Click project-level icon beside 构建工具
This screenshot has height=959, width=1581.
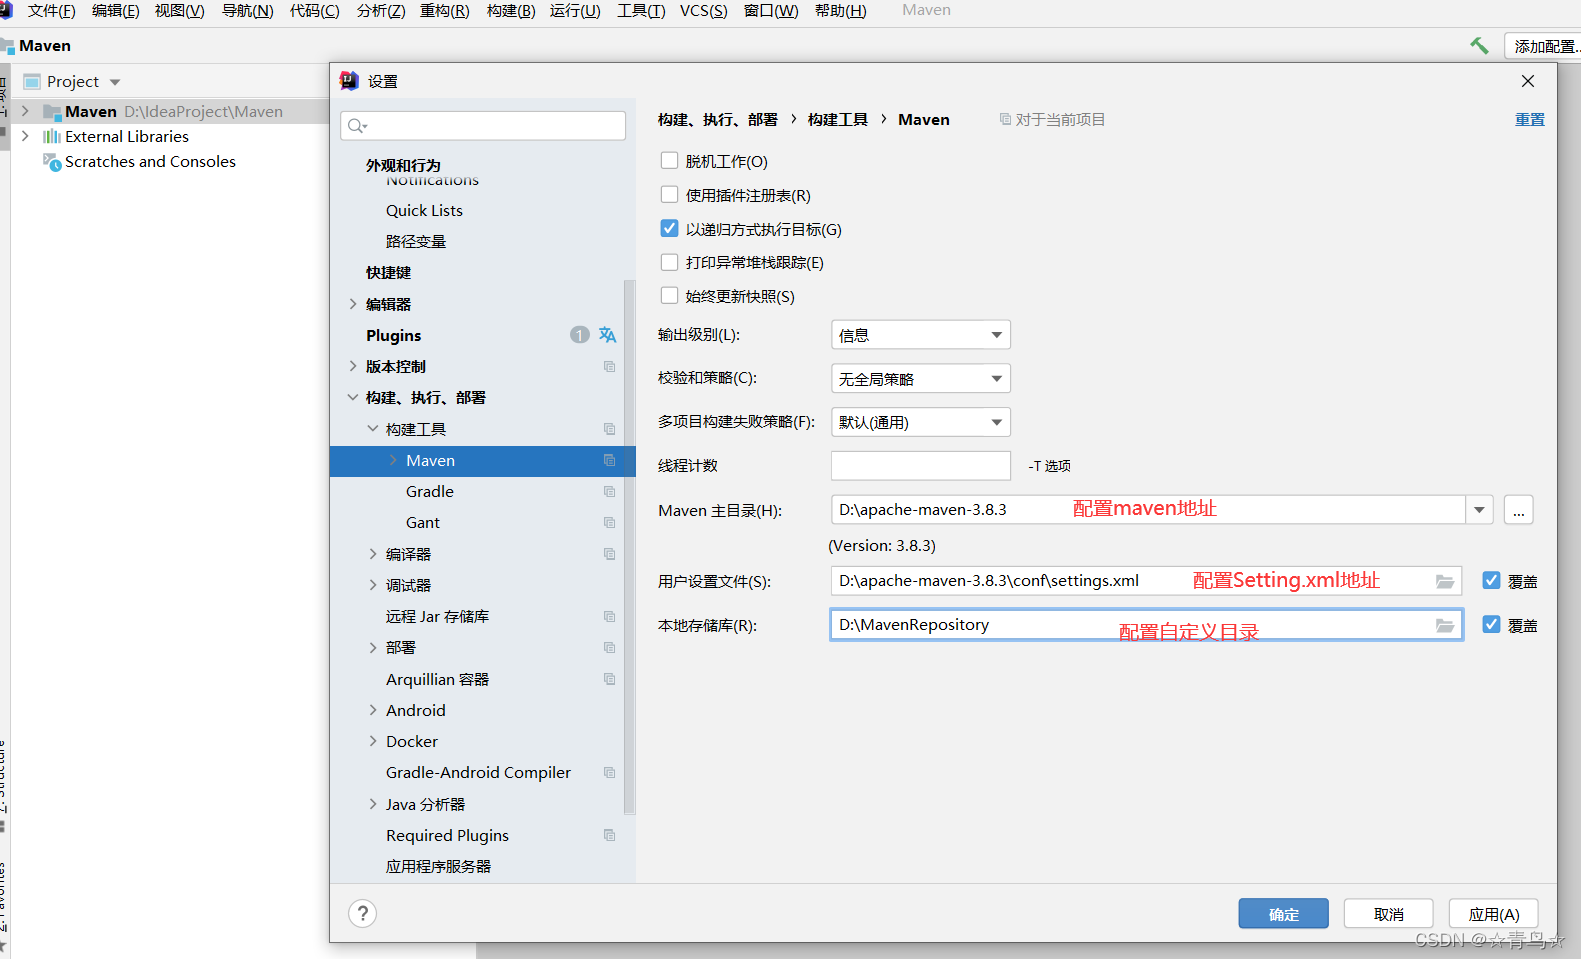[x=609, y=429]
